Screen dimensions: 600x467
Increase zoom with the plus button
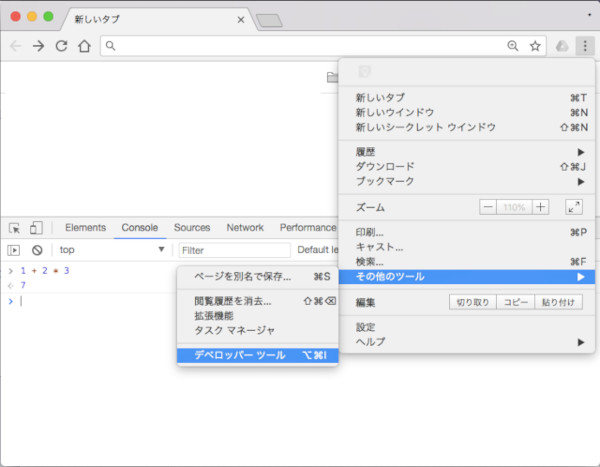540,207
